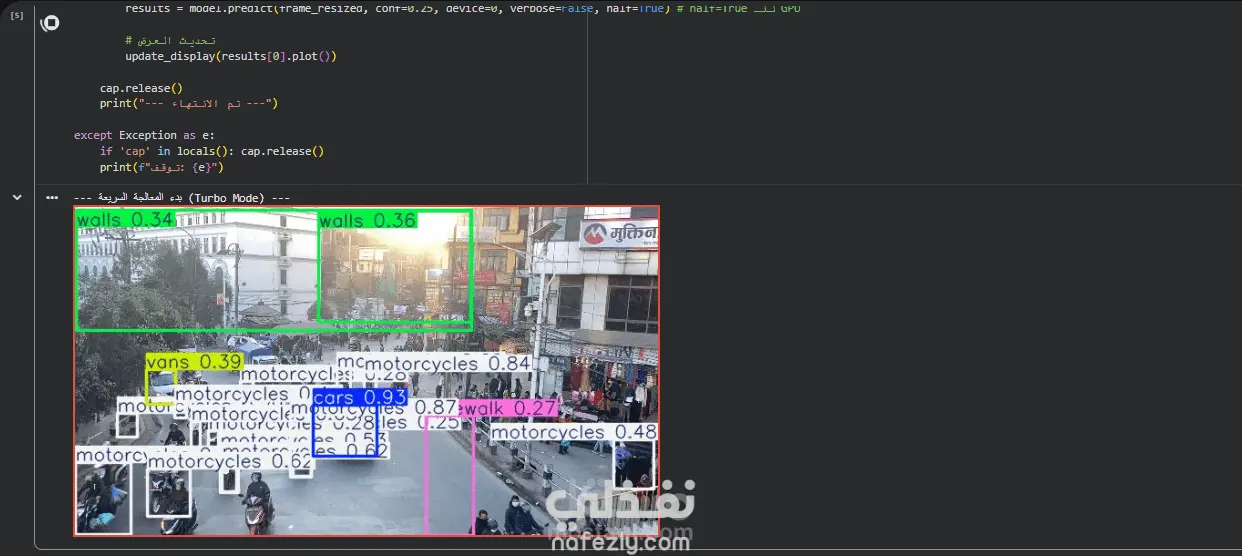
Task: Stop the running cell execution
Action: 51,22
